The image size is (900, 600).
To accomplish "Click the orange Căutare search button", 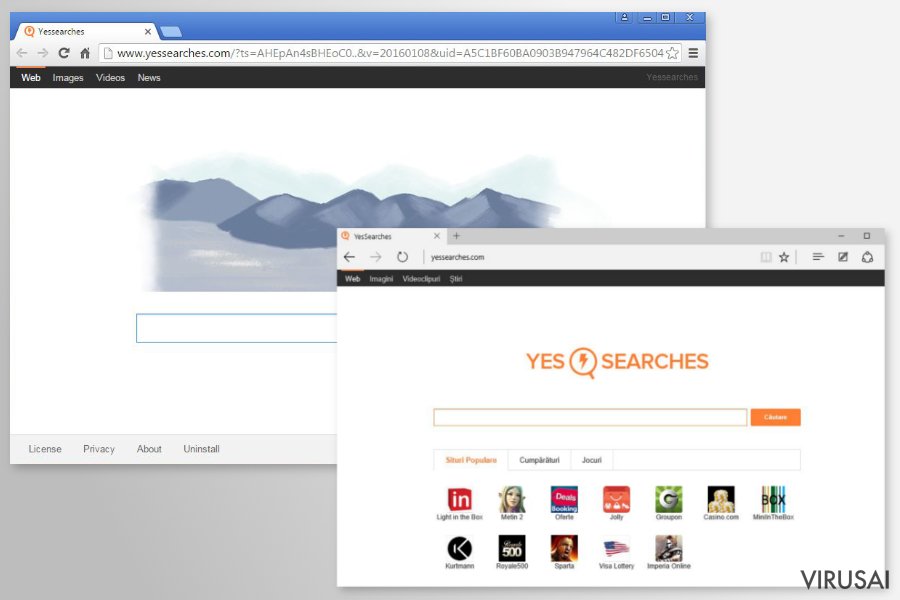I will click(x=775, y=417).
